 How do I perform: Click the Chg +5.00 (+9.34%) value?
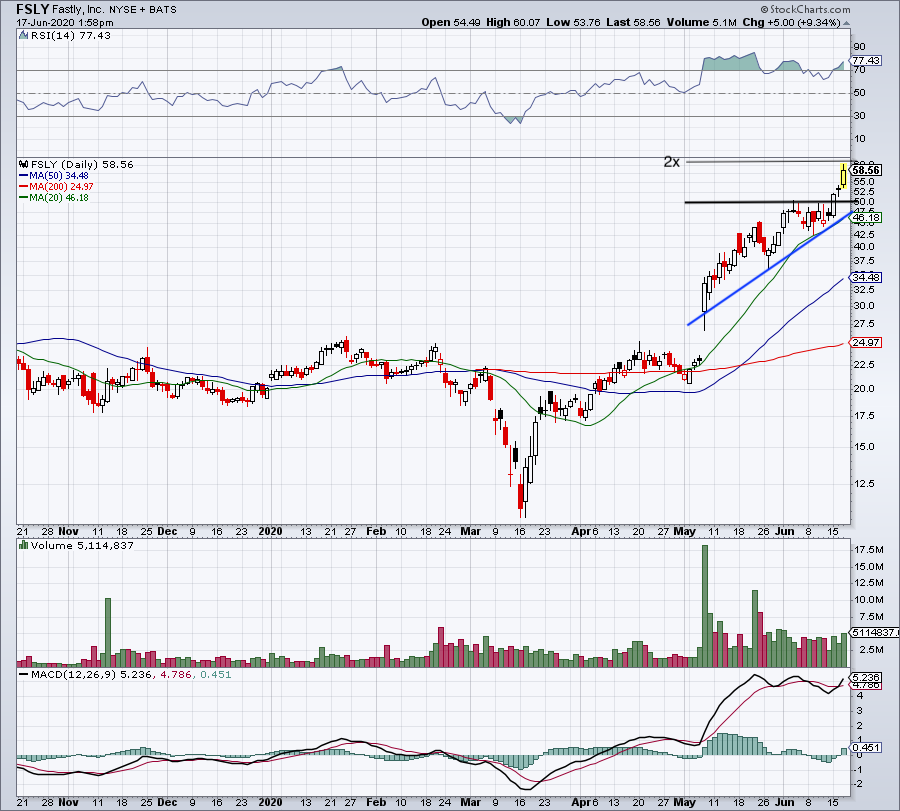pyautogui.click(x=792, y=22)
